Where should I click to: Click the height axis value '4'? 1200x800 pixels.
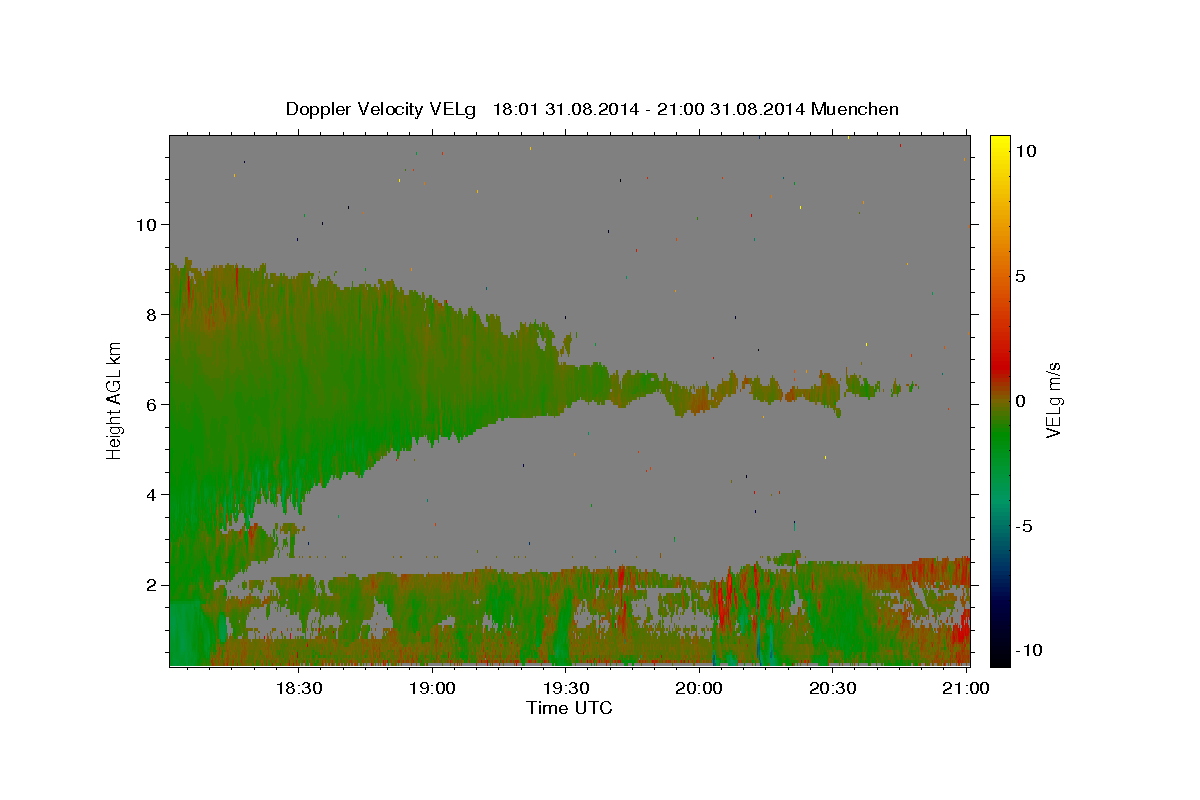point(153,494)
